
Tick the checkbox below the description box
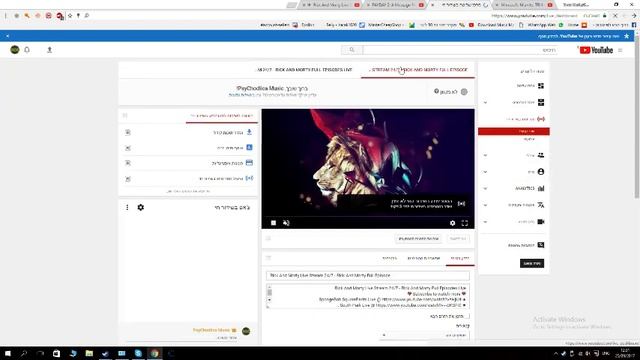point(467,316)
